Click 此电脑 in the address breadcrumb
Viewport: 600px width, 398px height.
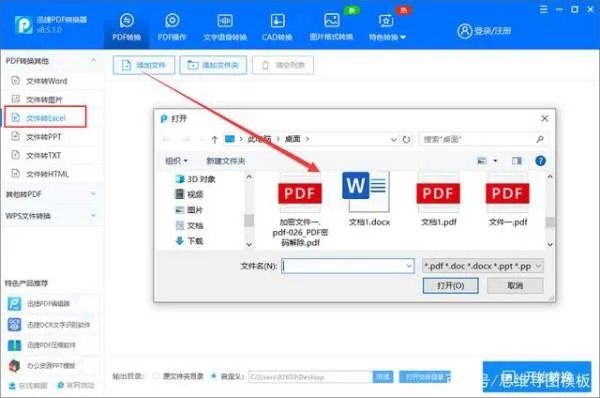tap(259, 139)
